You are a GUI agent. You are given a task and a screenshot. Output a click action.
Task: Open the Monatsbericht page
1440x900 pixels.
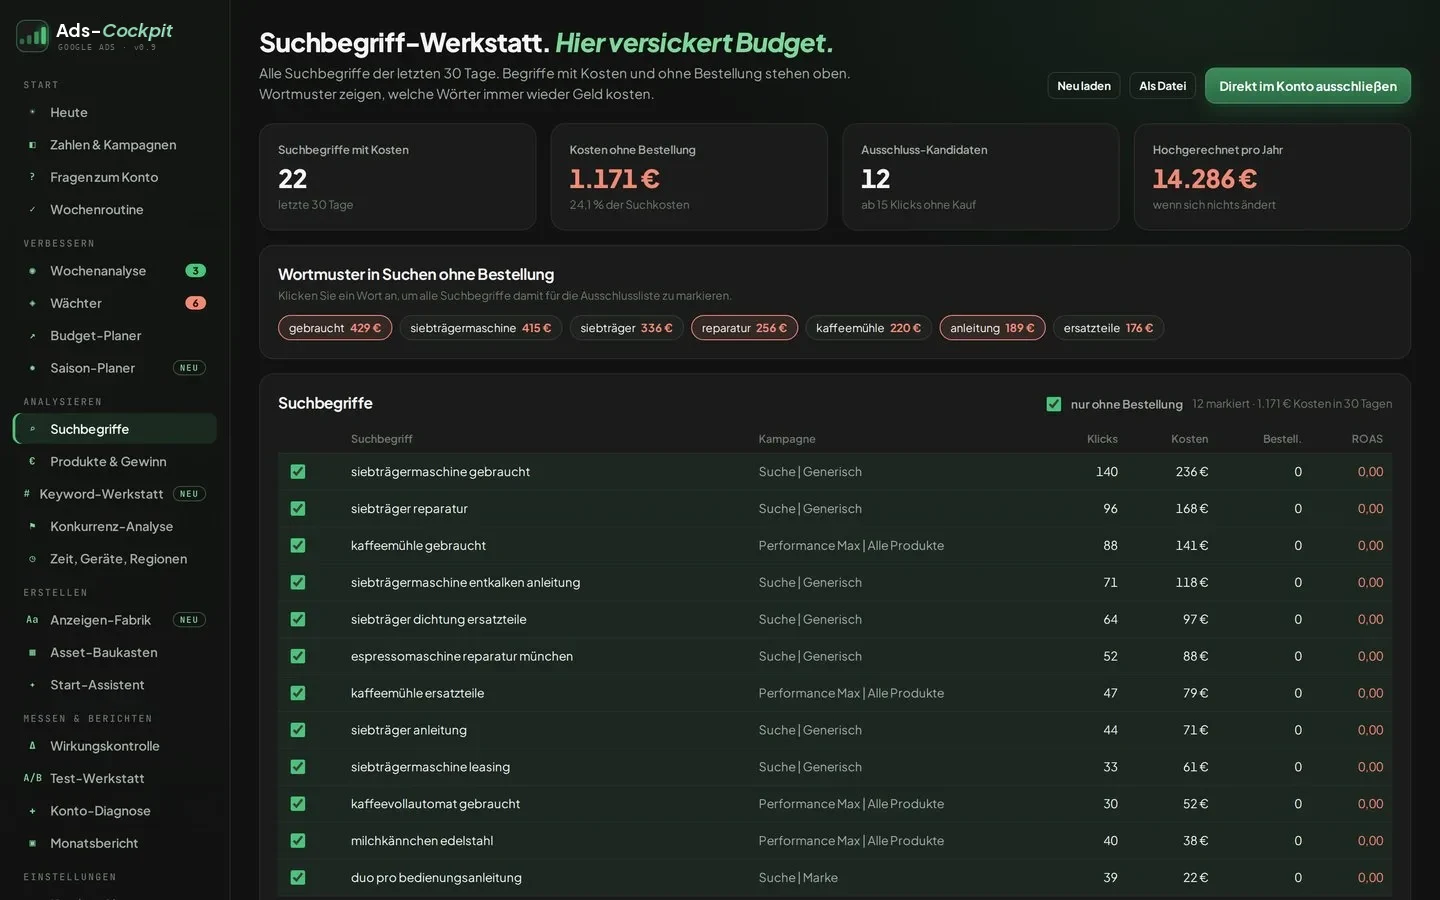(115, 843)
